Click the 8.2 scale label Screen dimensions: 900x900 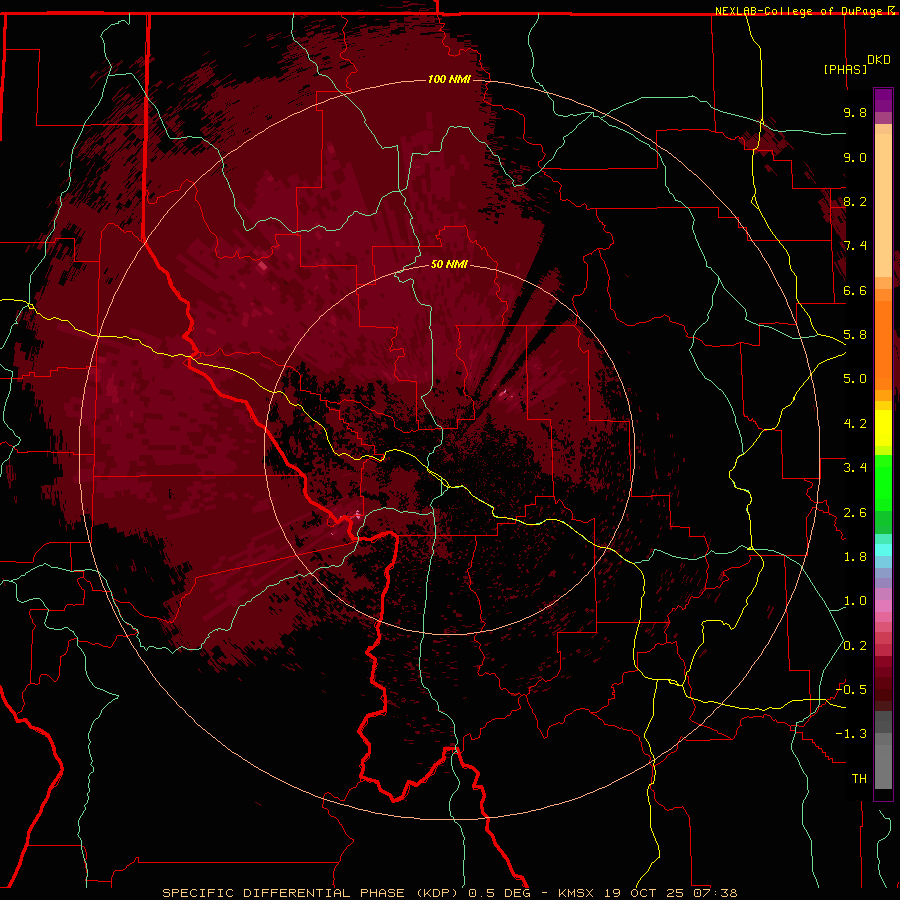(x=855, y=201)
